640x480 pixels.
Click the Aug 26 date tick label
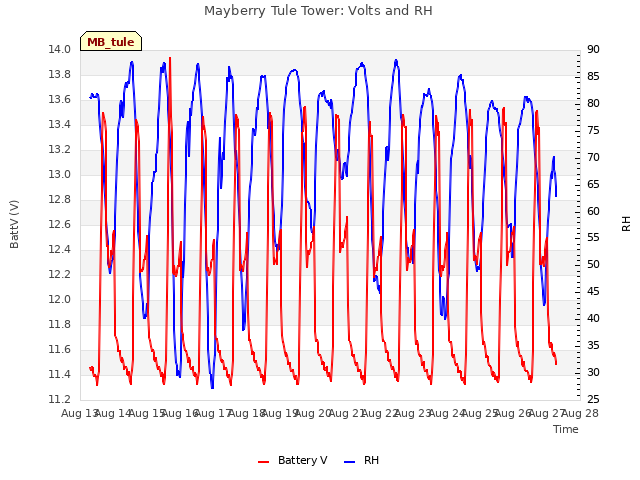point(513,413)
